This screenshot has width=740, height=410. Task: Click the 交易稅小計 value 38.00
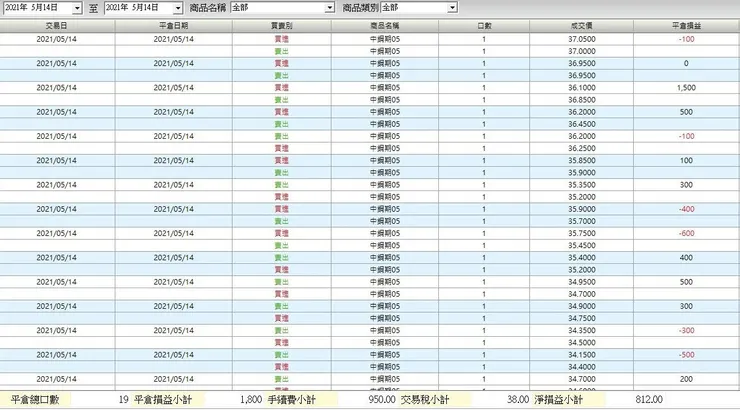coord(518,400)
